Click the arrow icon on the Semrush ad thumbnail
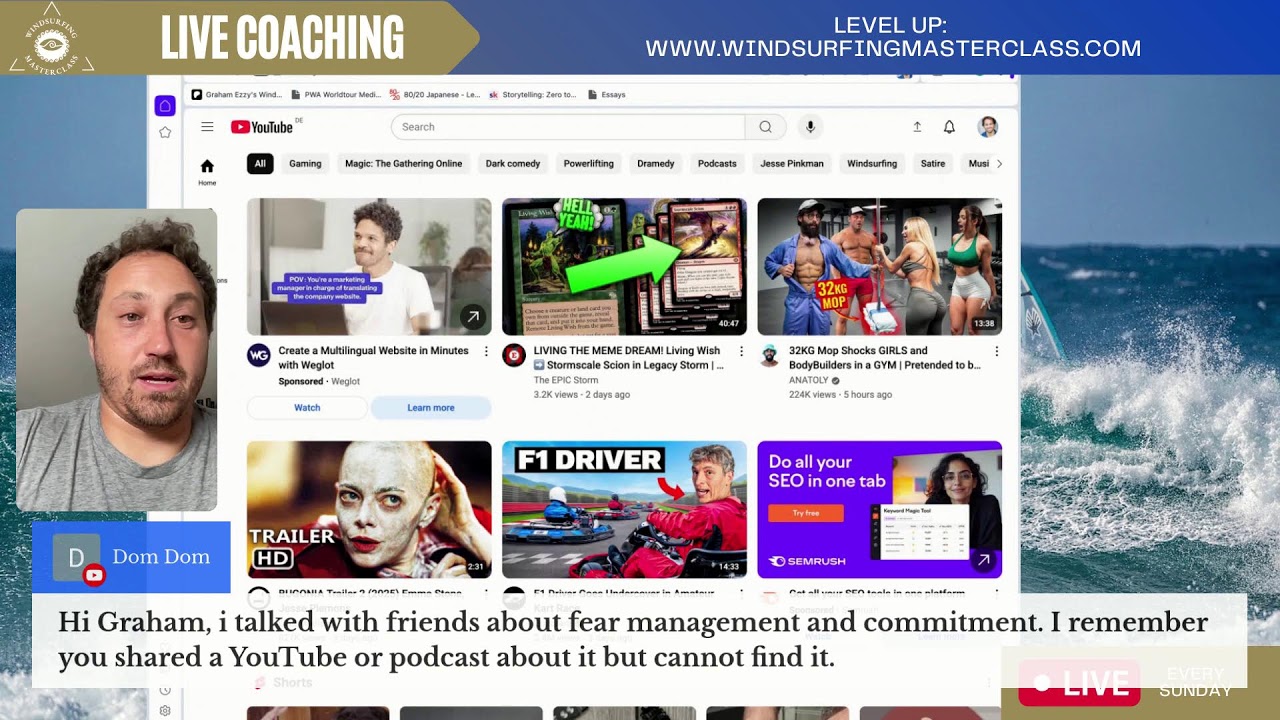 tap(983, 561)
